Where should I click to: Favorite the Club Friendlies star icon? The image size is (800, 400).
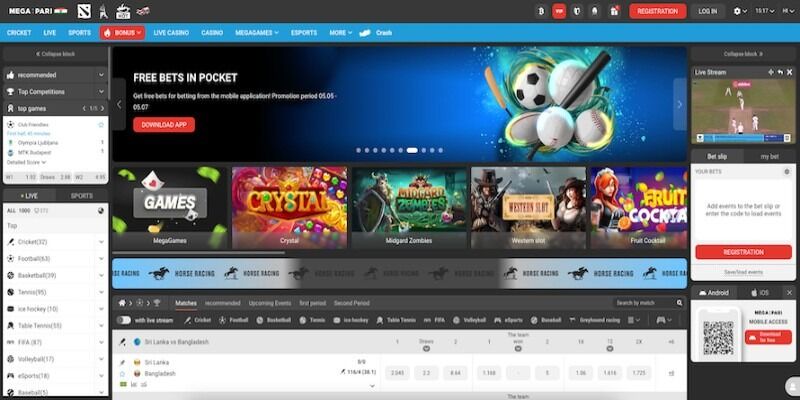click(x=101, y=124)
